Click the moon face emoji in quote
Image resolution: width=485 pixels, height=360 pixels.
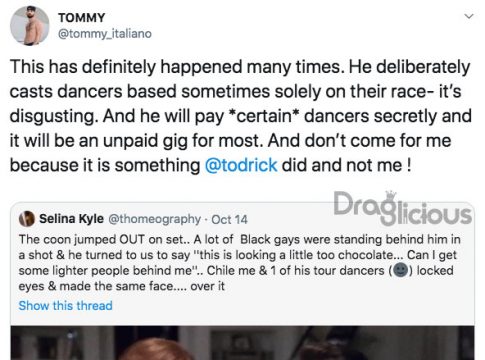pos(401,270)
